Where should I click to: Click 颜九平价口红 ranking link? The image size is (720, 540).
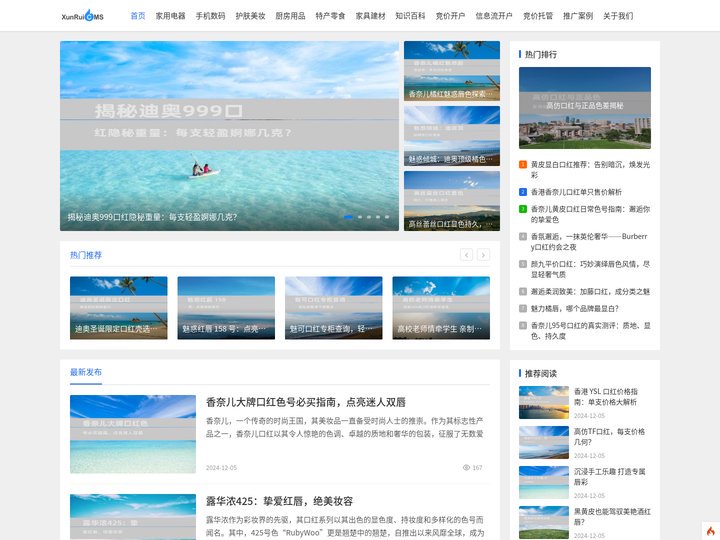pos(590,269)
